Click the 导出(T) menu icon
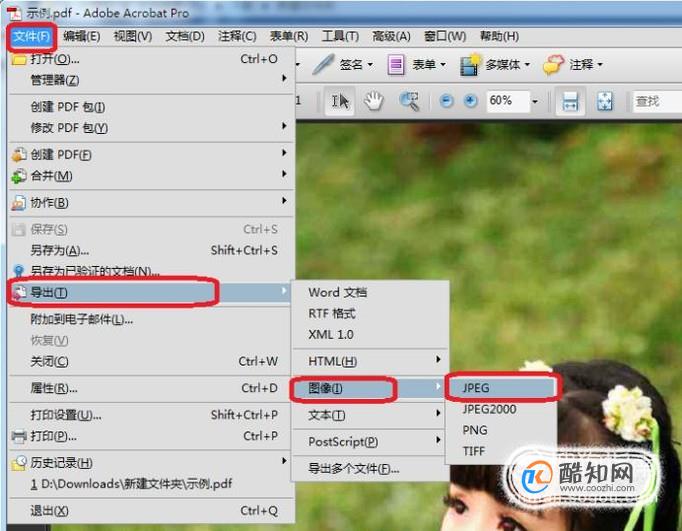 [x=19, y=293]
